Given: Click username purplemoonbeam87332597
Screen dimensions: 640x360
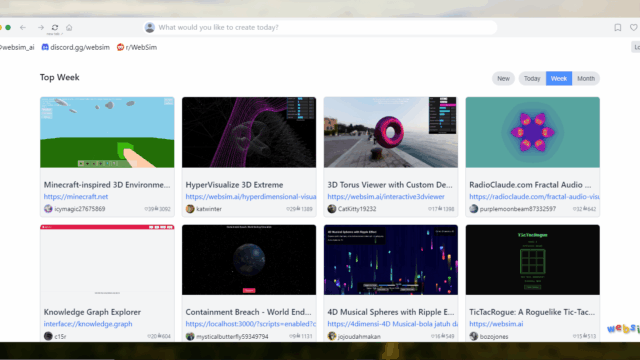Looking at the screenshot, I should point(518,209).
